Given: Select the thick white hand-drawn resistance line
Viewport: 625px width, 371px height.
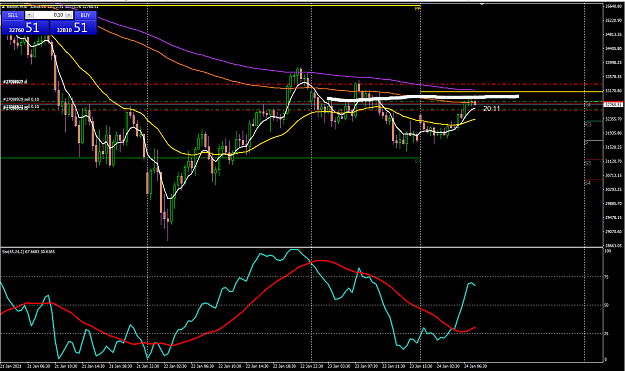Looking at the screenshot, I should (423, 97).
